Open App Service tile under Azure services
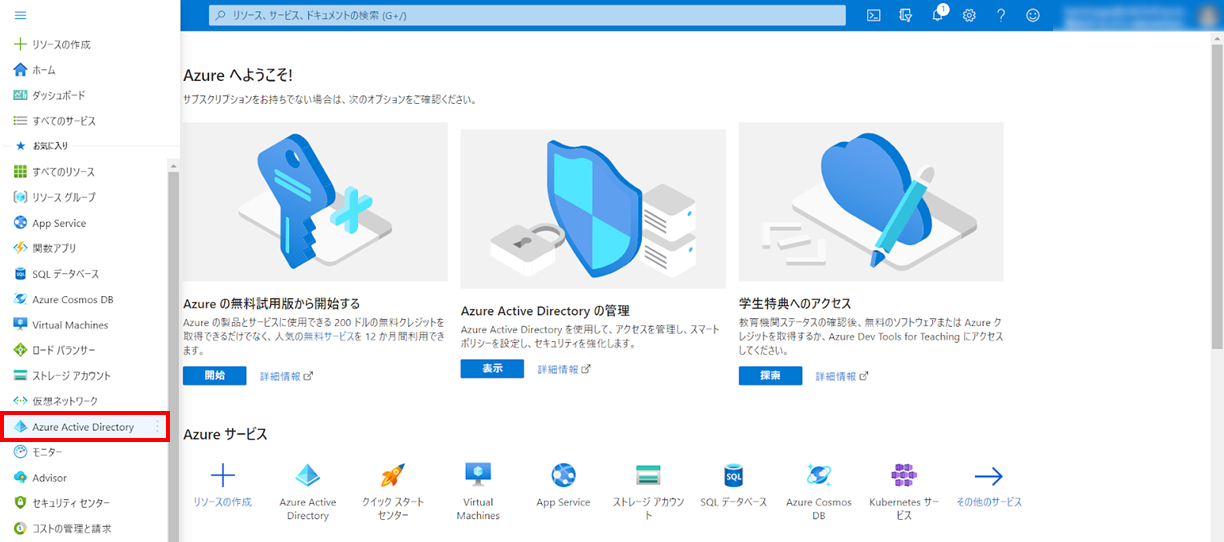Viewport: 1224px width, 542px height. coord(563,485)
